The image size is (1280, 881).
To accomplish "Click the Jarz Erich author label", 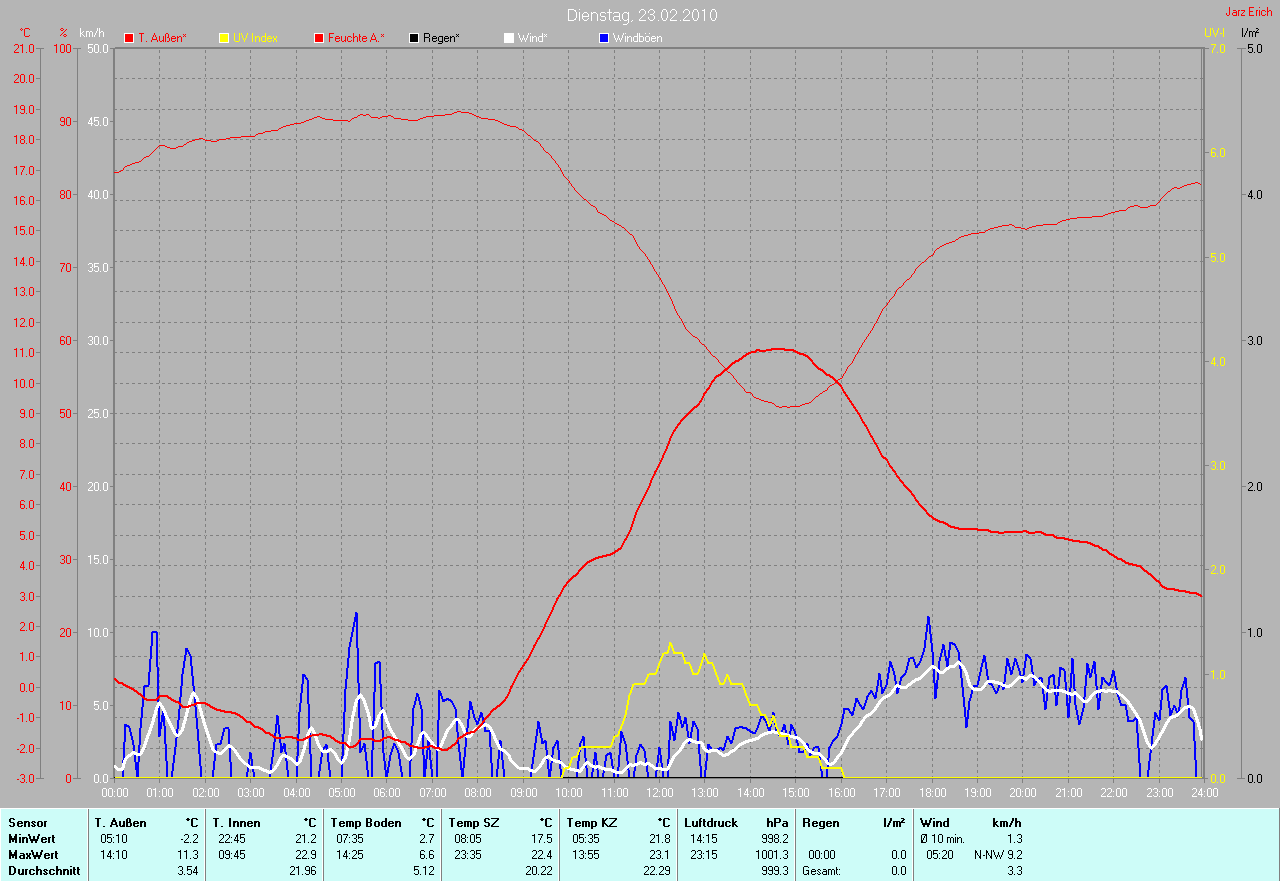I will [1248, 12].
